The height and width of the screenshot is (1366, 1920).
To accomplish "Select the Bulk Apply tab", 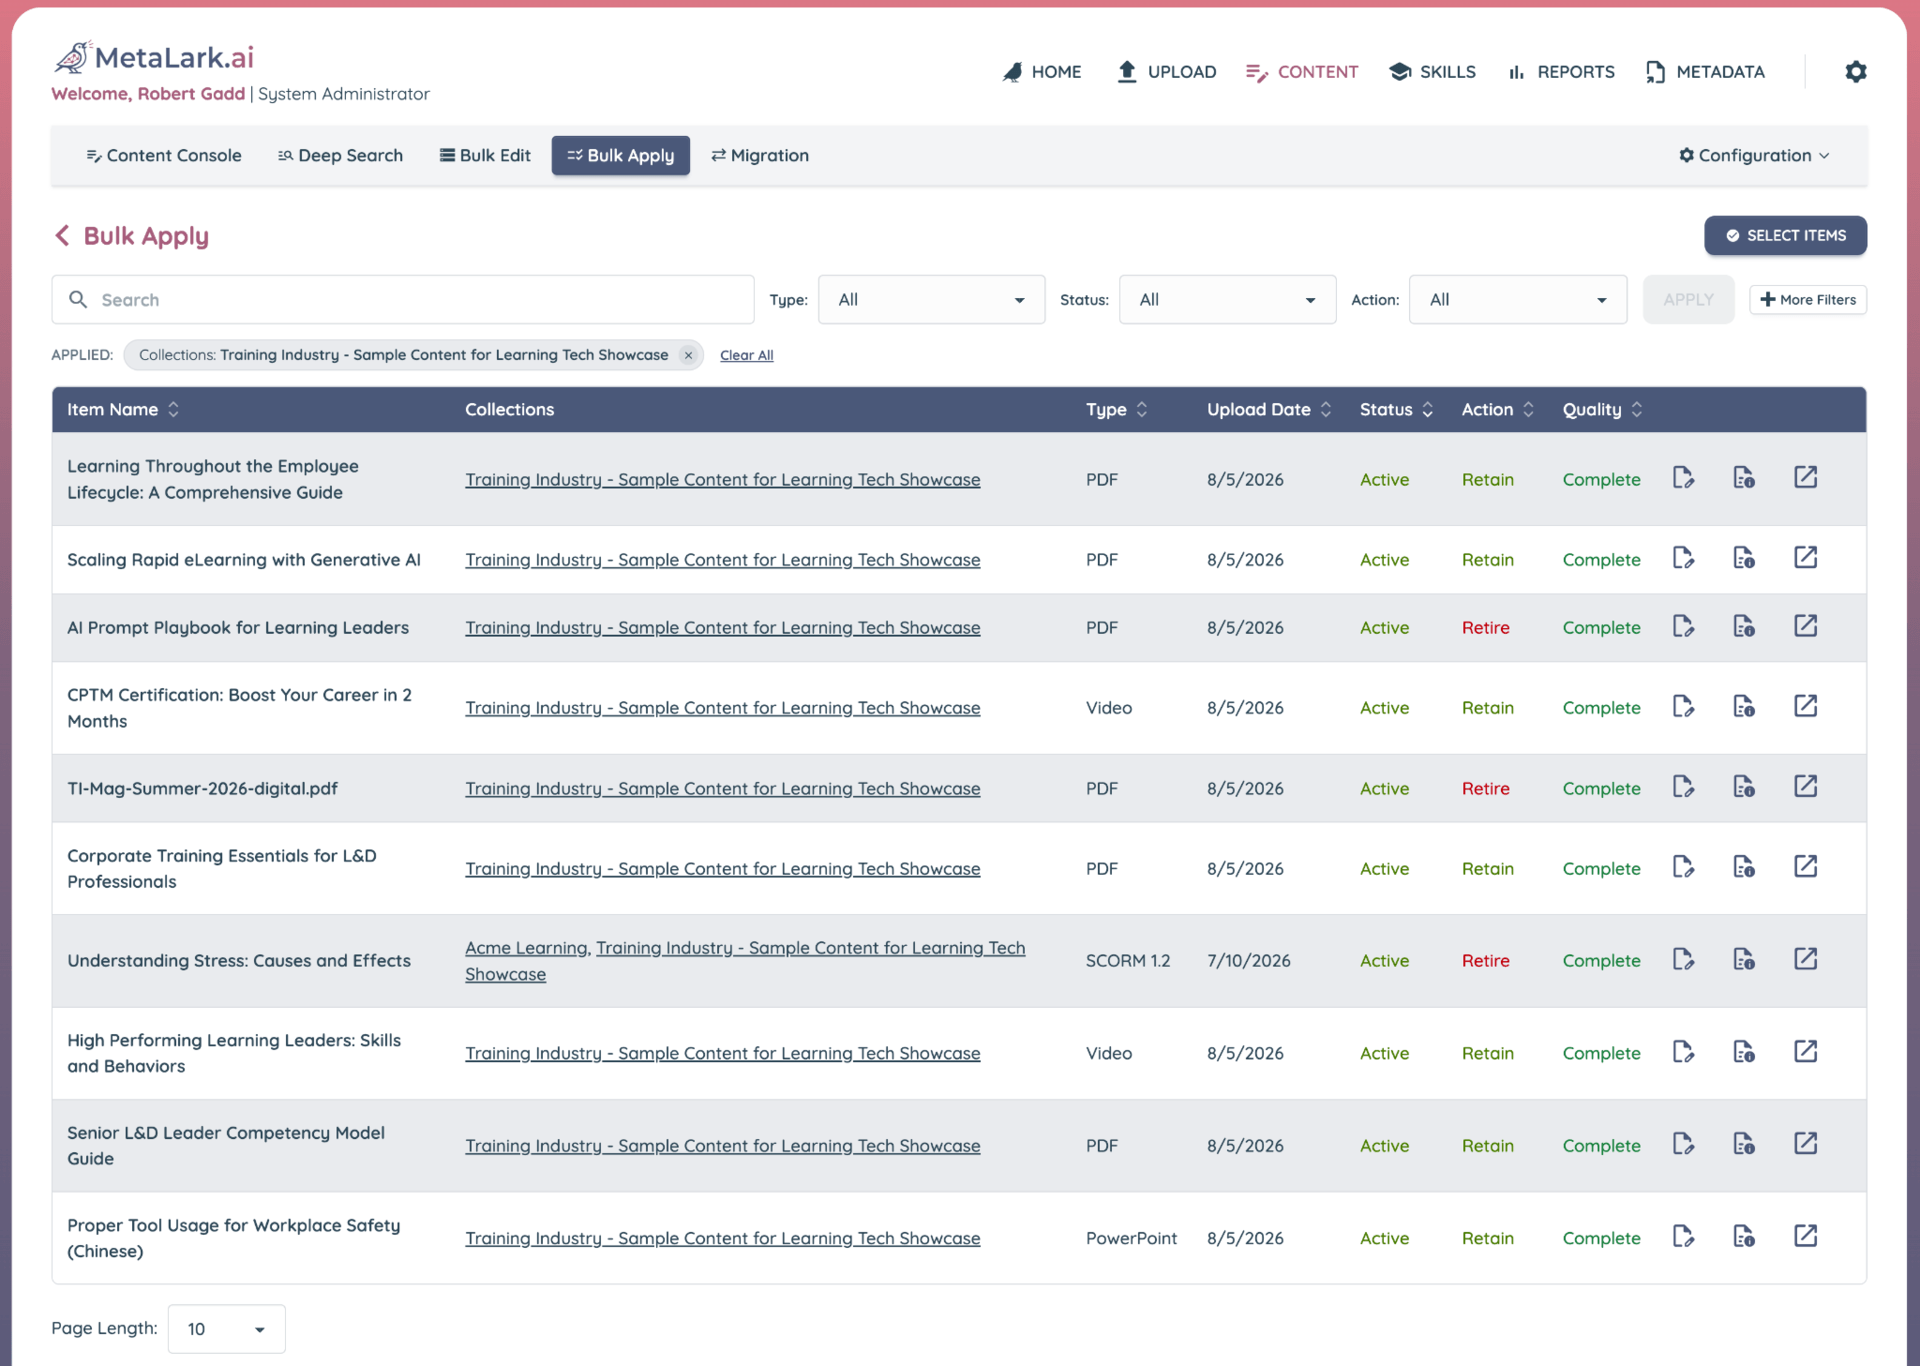I will [620, 156].
